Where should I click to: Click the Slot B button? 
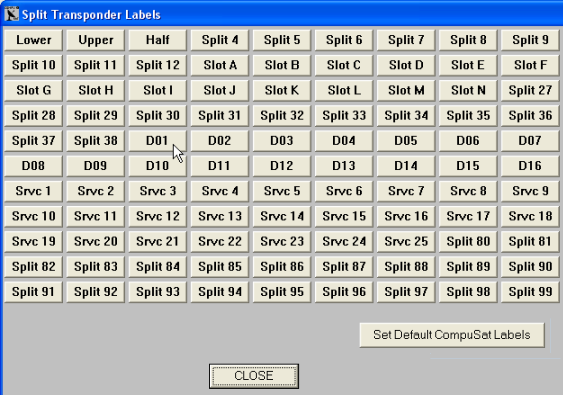[x=282, y=65]
